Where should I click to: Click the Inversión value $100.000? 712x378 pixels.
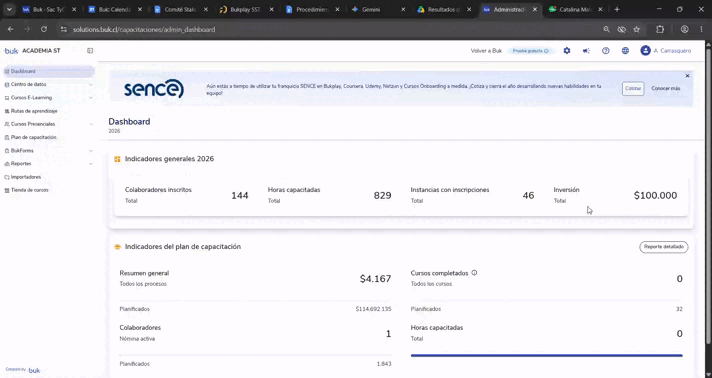[x=655, y=195]
